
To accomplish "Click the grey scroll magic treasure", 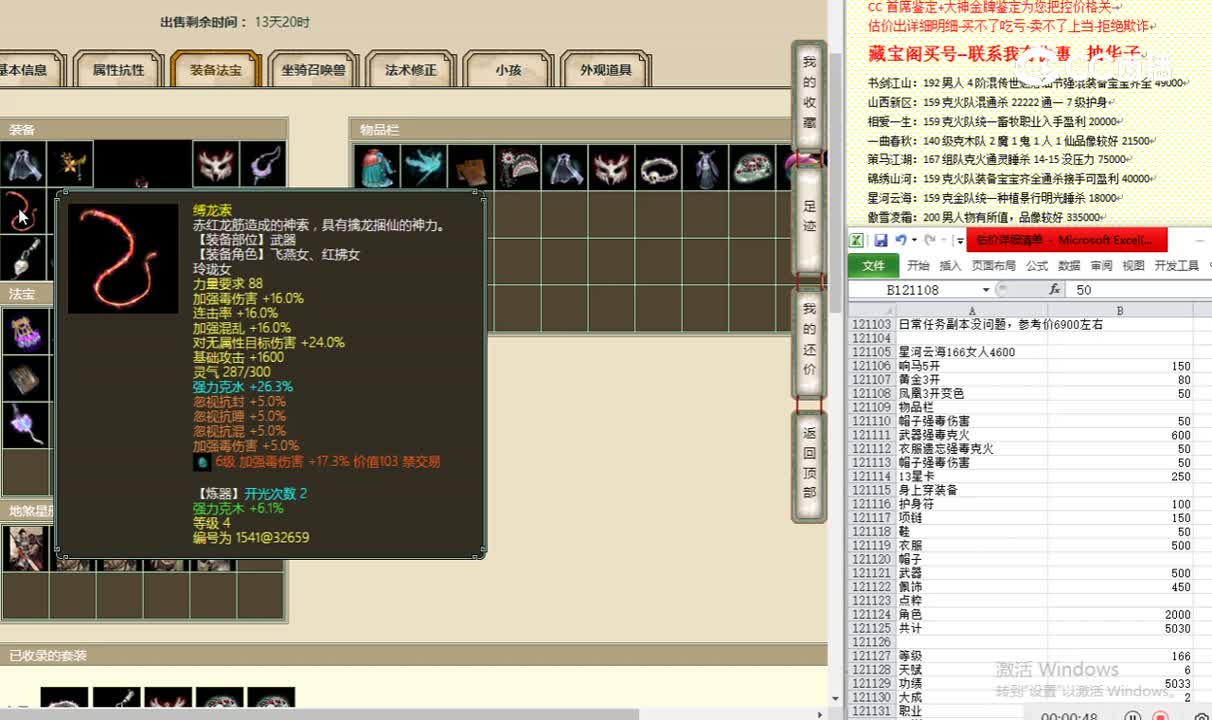I will pyautogui.click(x=24, y=378).
